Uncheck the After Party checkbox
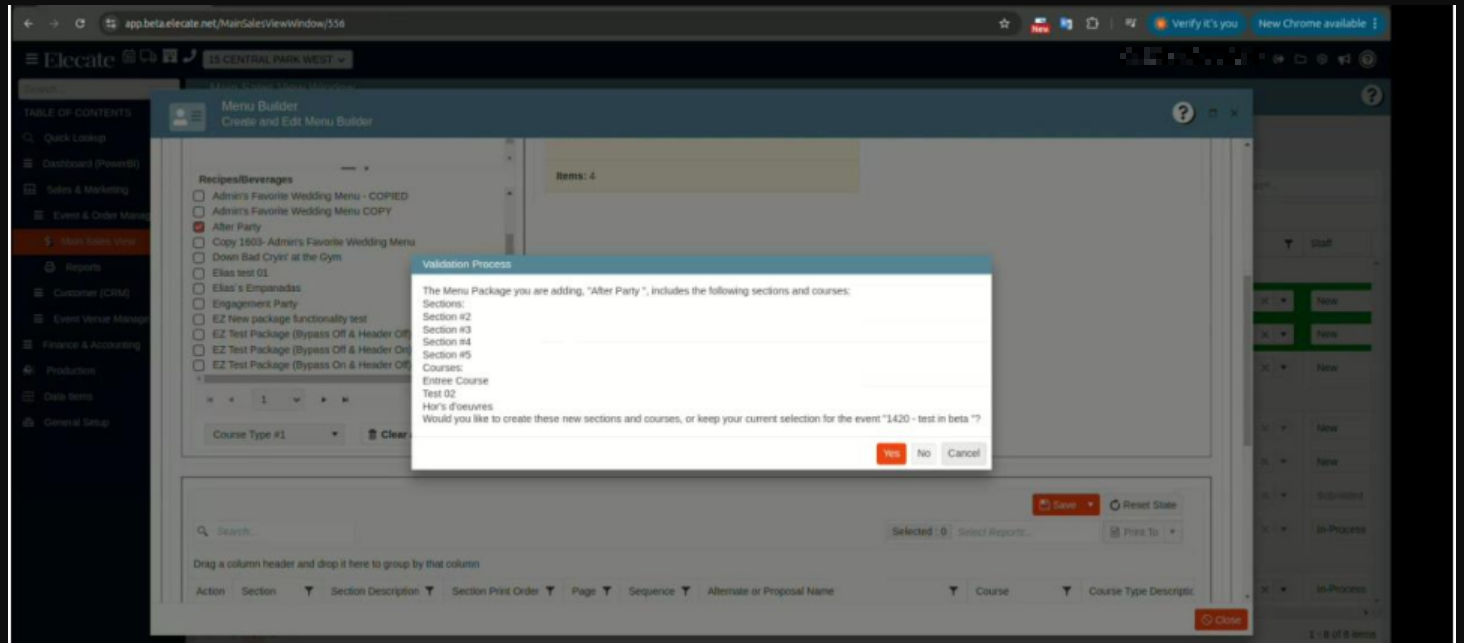This screenshot has width=1464, height=643. click(x=199, y=227)
